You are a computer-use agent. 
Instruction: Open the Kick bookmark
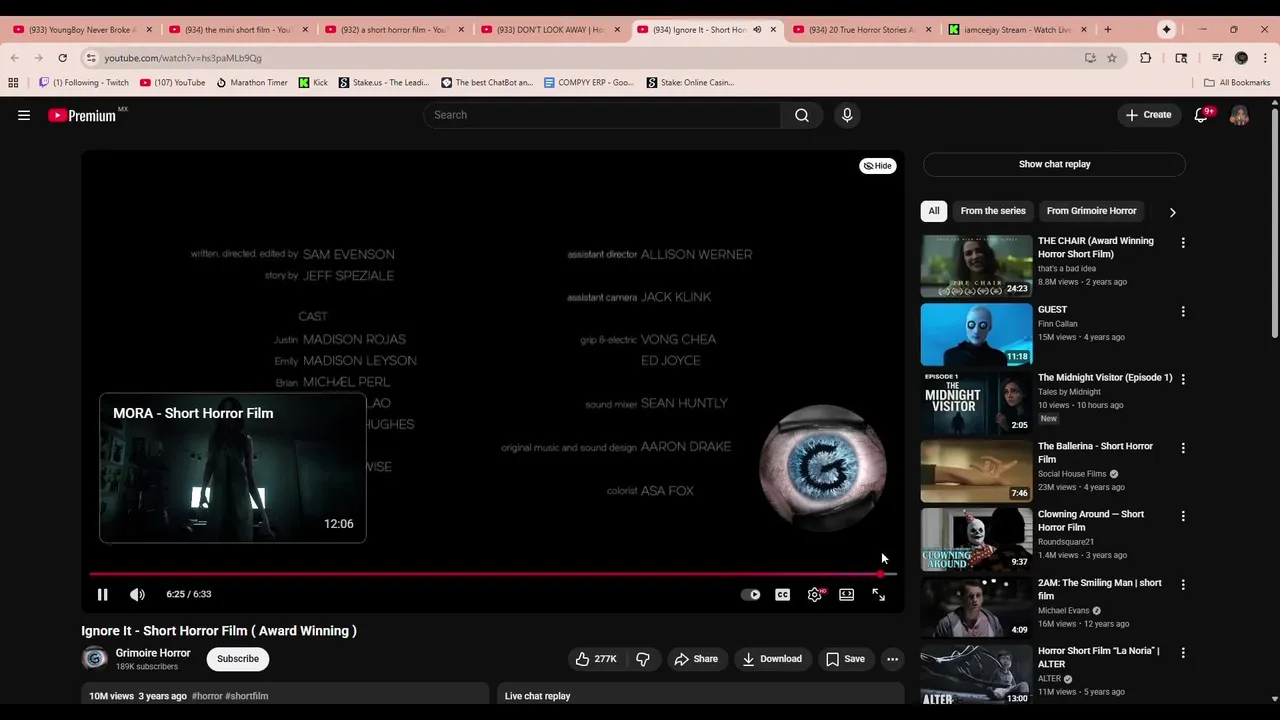tap(313, 82)
